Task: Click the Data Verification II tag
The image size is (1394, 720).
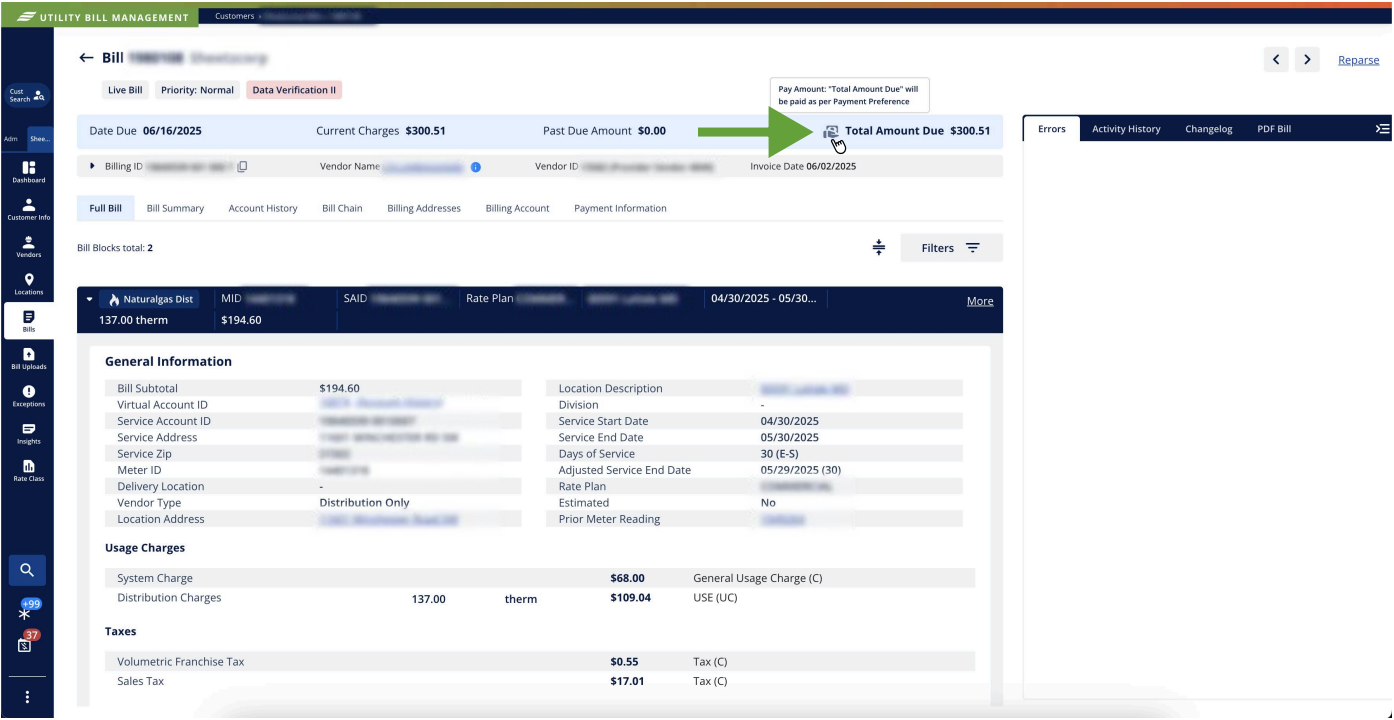Action: [294, 90]
